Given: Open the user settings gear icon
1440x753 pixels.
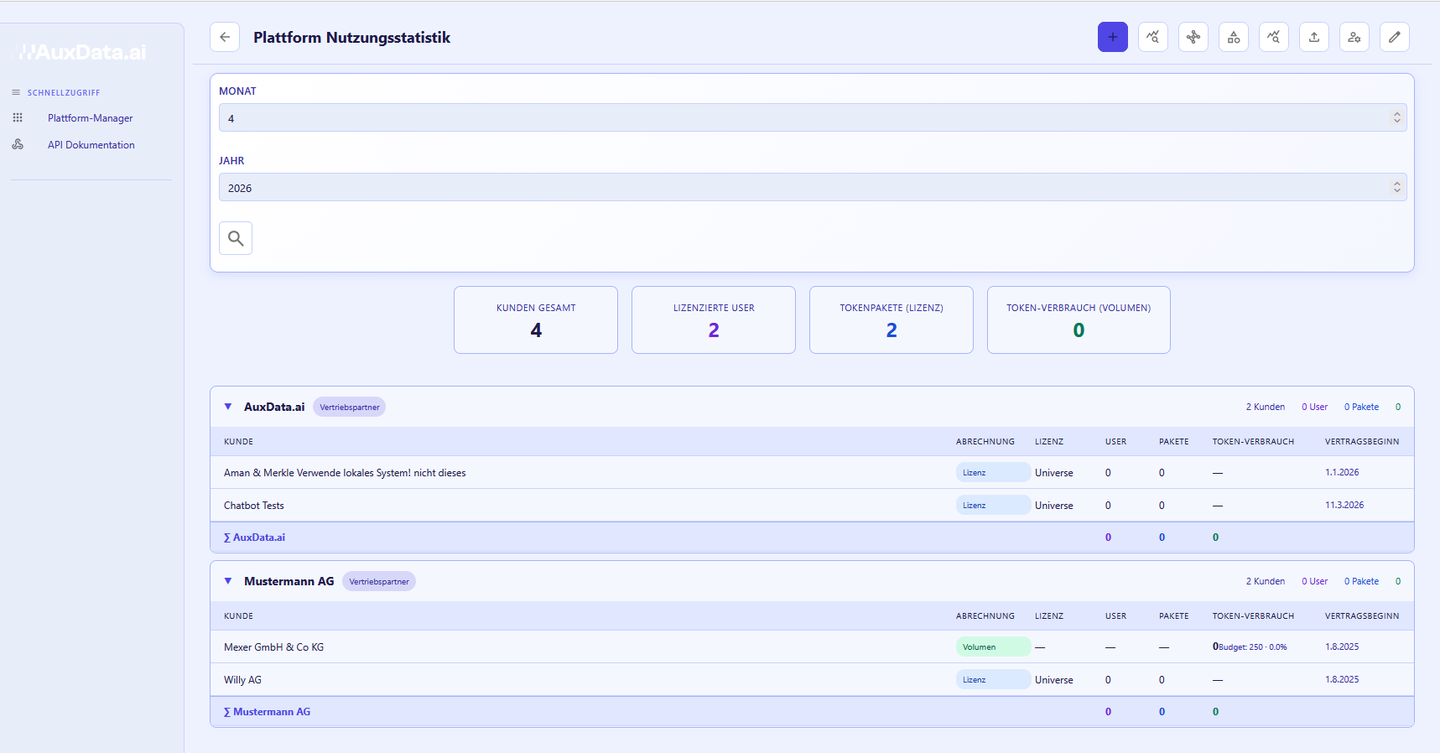Looking at the screenshot, I should click(x=1354, y=37).
